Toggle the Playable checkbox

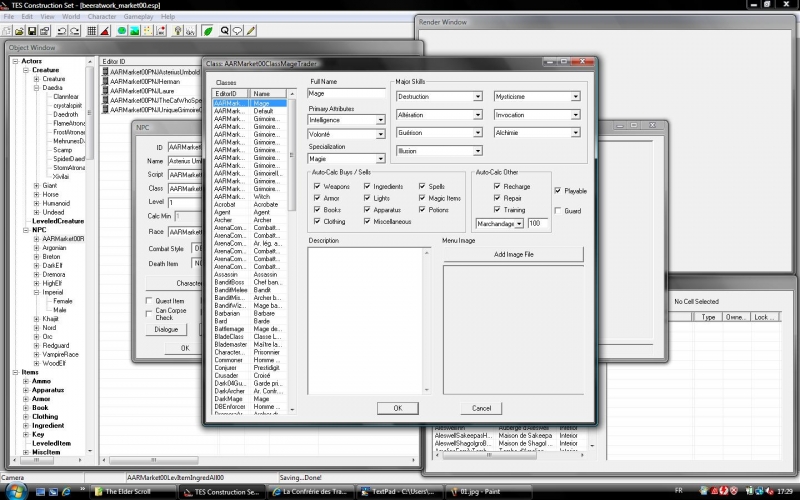tap(558, 191)
